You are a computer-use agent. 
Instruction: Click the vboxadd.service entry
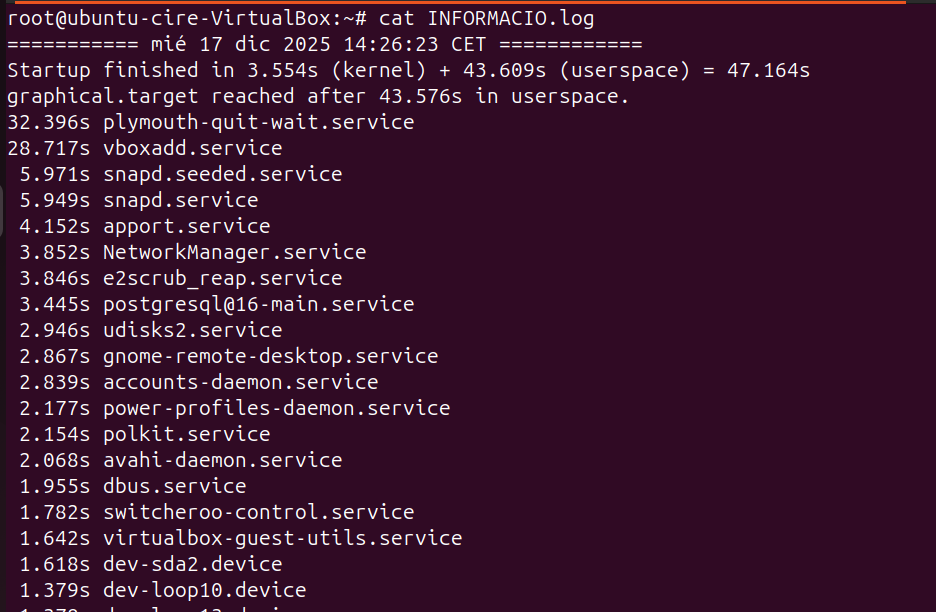tap(192, 148)
